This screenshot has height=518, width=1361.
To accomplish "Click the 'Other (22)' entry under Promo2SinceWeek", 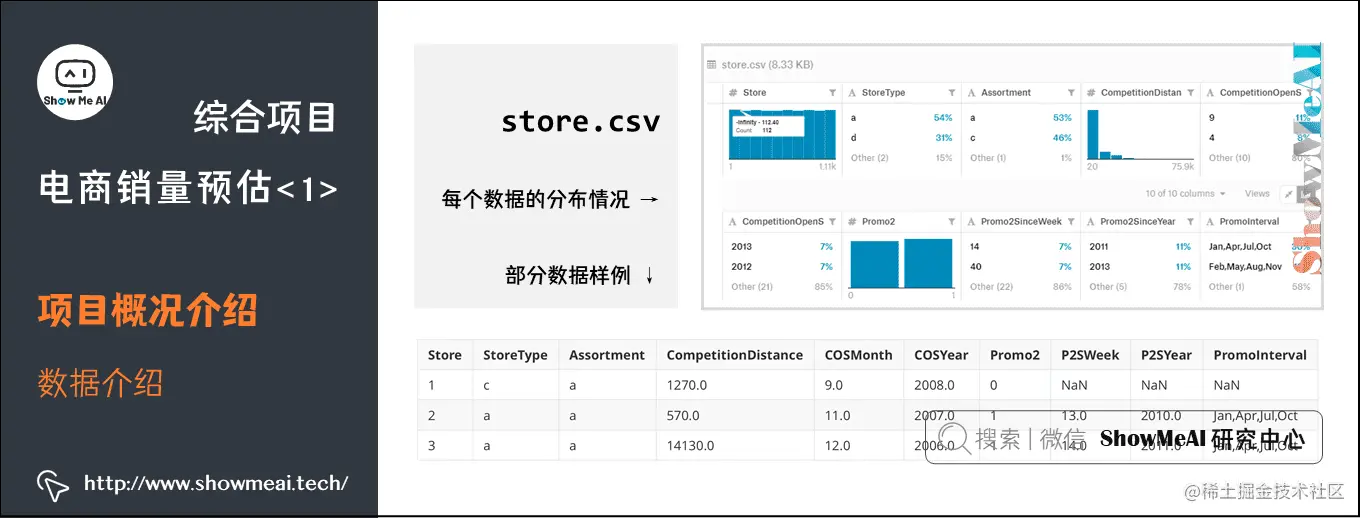I will [992, 287].
